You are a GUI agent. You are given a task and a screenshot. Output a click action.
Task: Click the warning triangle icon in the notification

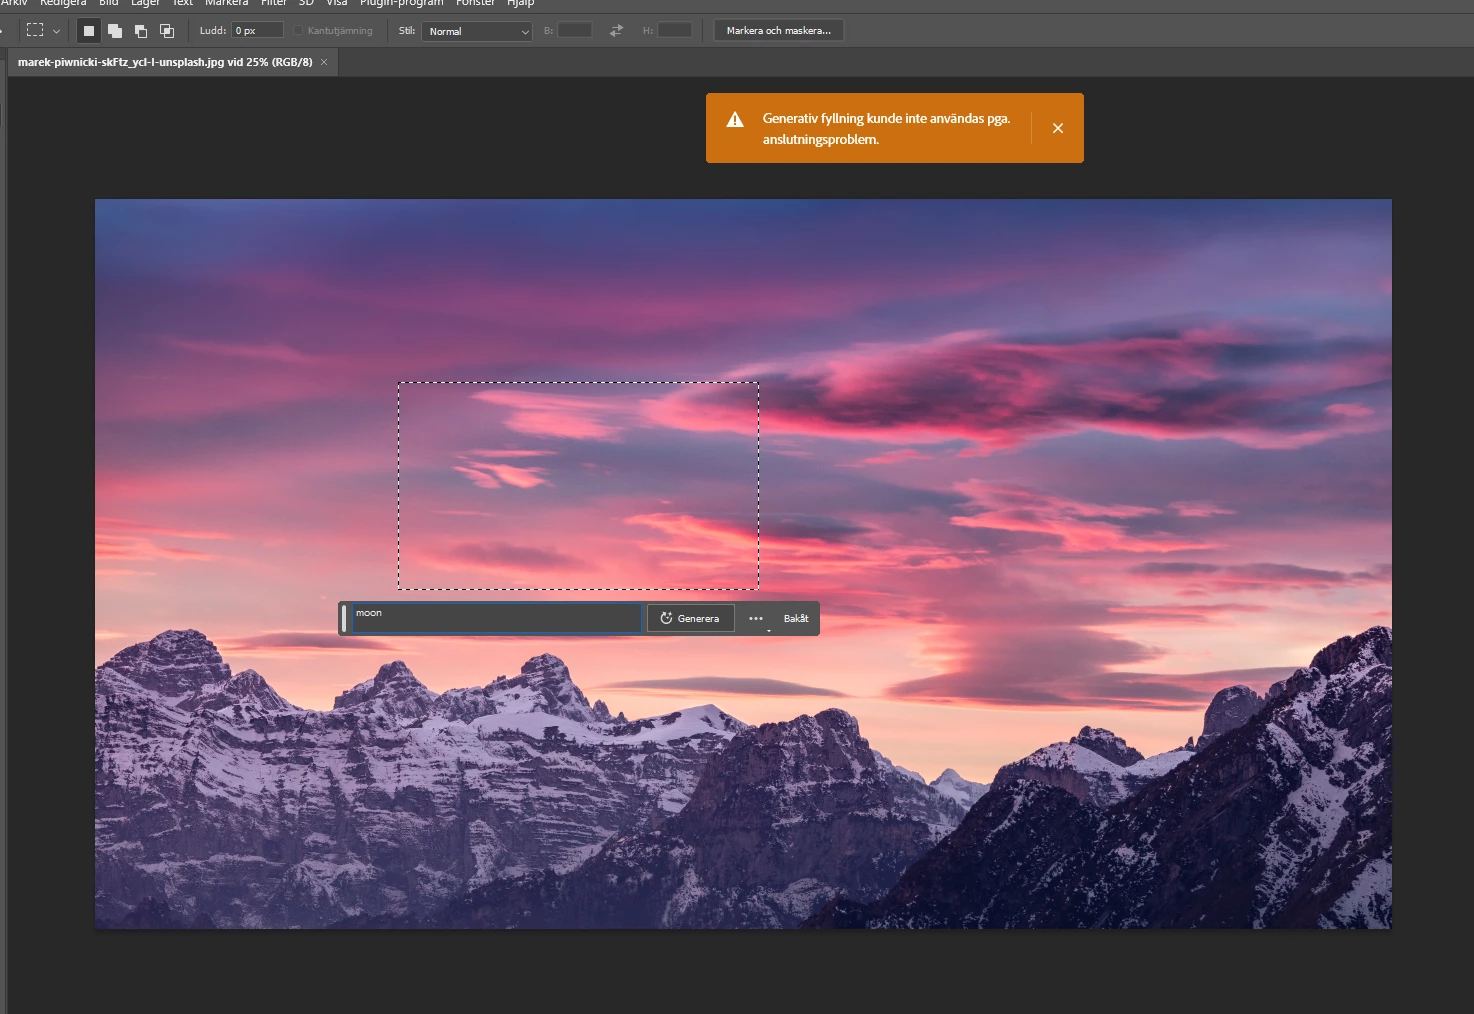click(x=735, y=120)
